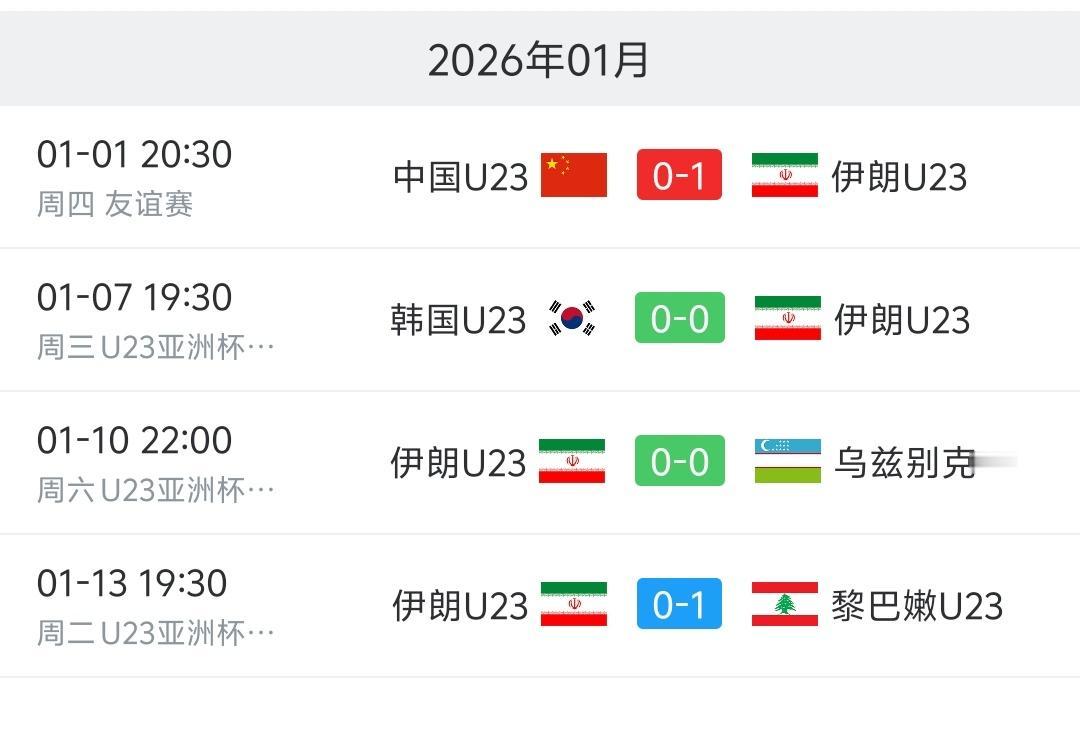Click the Lebanon flag icon
The image size is (1080, 734).
click(785, 604)
